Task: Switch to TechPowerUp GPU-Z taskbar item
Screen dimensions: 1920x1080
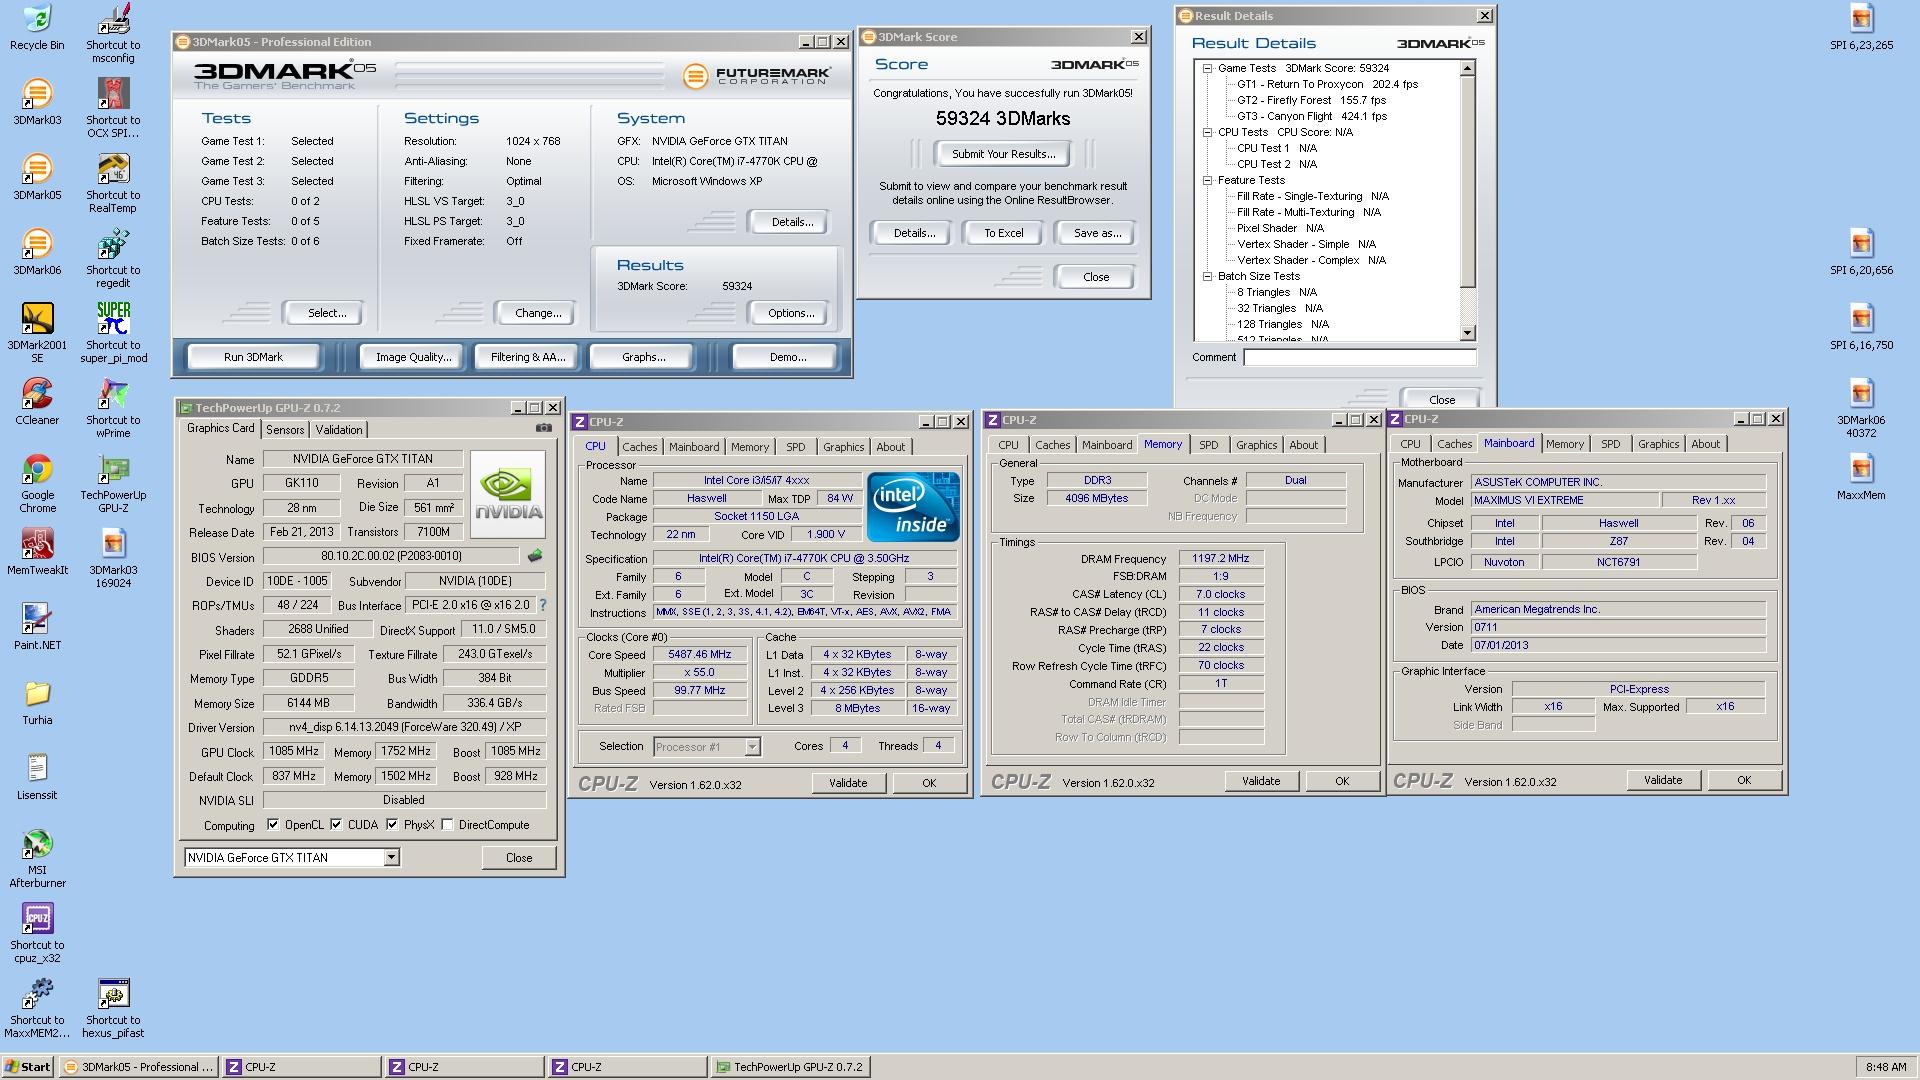Action: coord(790,1067)
